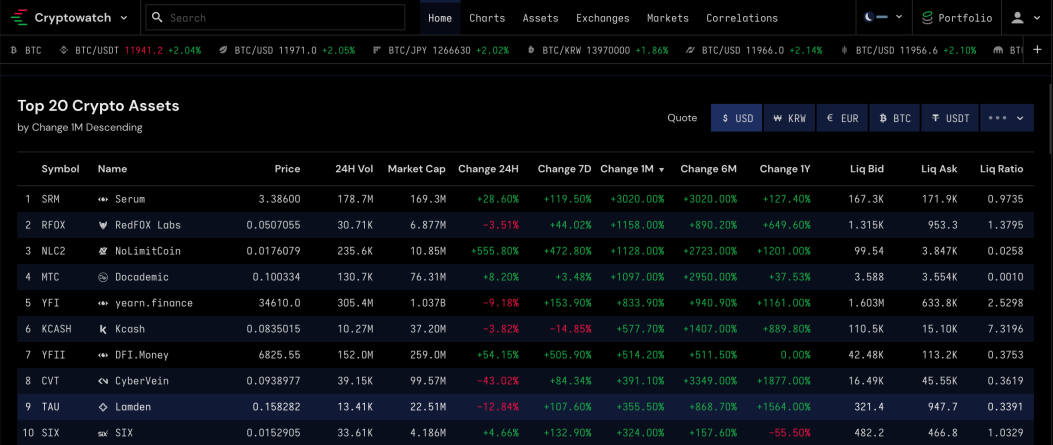Screen dimensions: 1053x445
Task: Open the Assets tab
Action: tap(541, 18)
